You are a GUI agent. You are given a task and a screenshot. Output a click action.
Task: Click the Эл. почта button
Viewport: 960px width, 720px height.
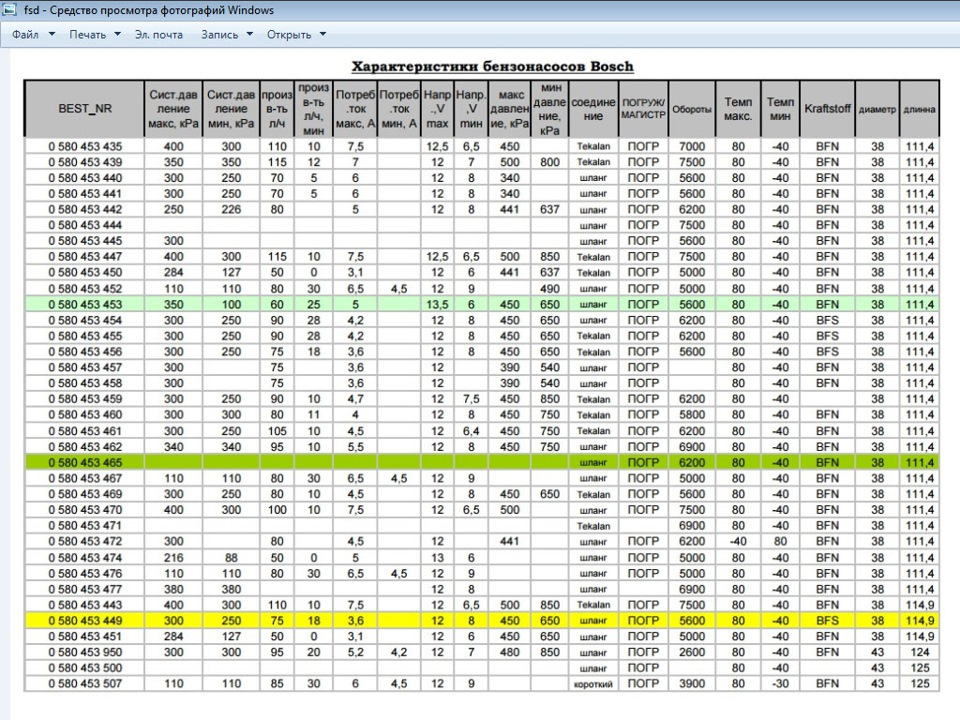[159, 34]
